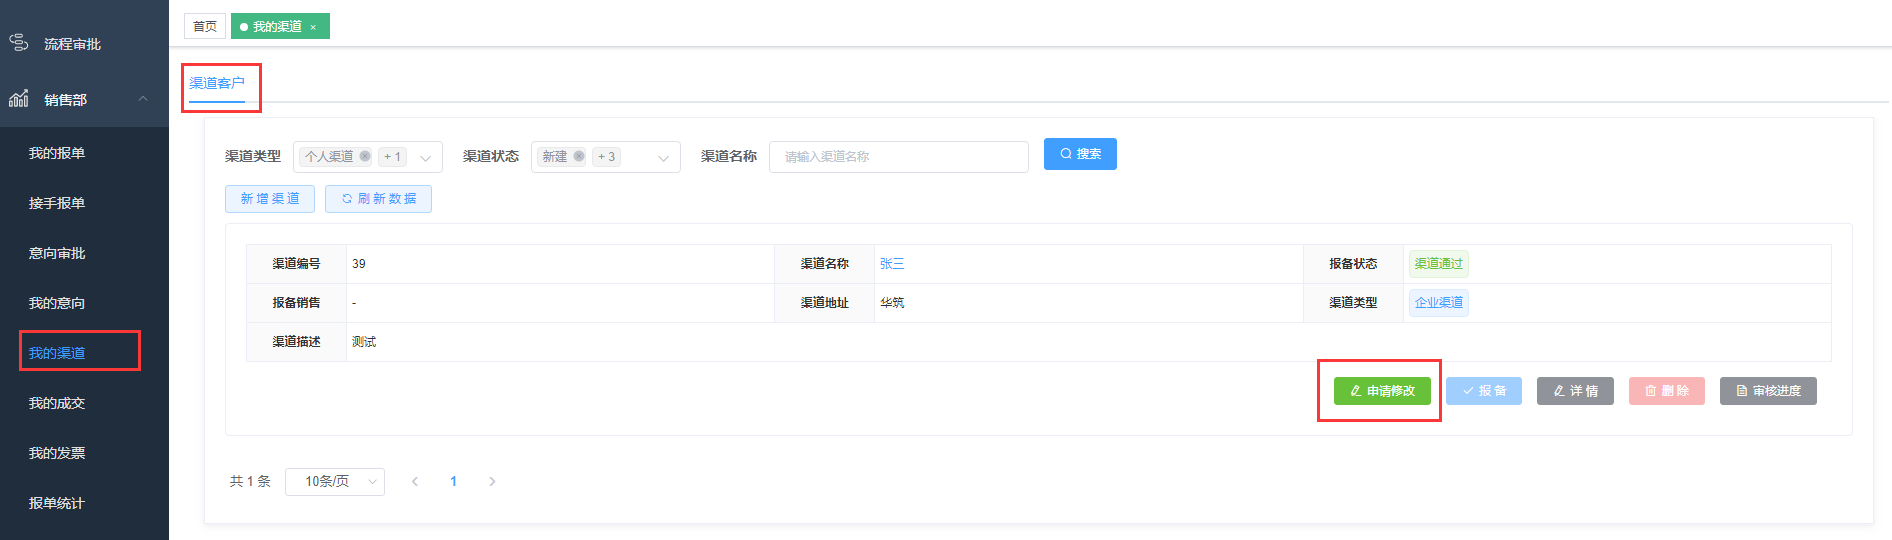Switch to the 首页 tab
Screen dimensions: 1892x540
[204, 26]
